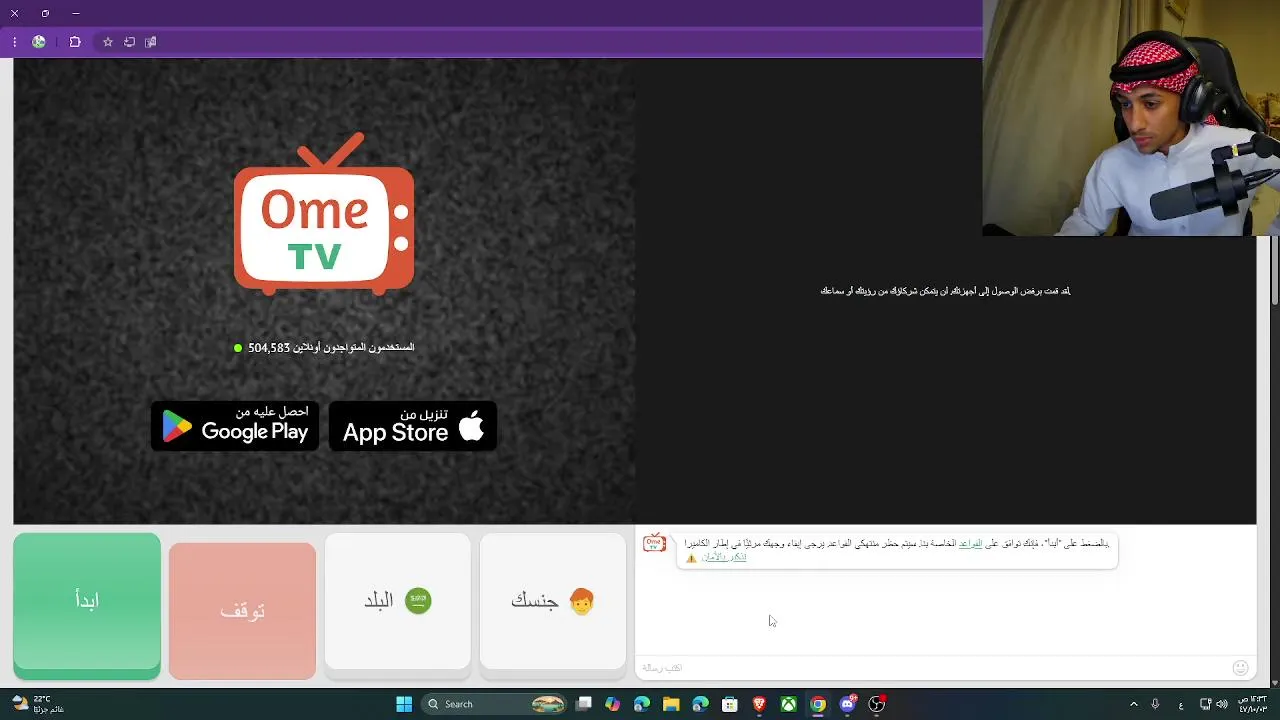This screenshot has height=720, width=1280.
Task: Open Discord from the taskbar
Action: [848, 704]
